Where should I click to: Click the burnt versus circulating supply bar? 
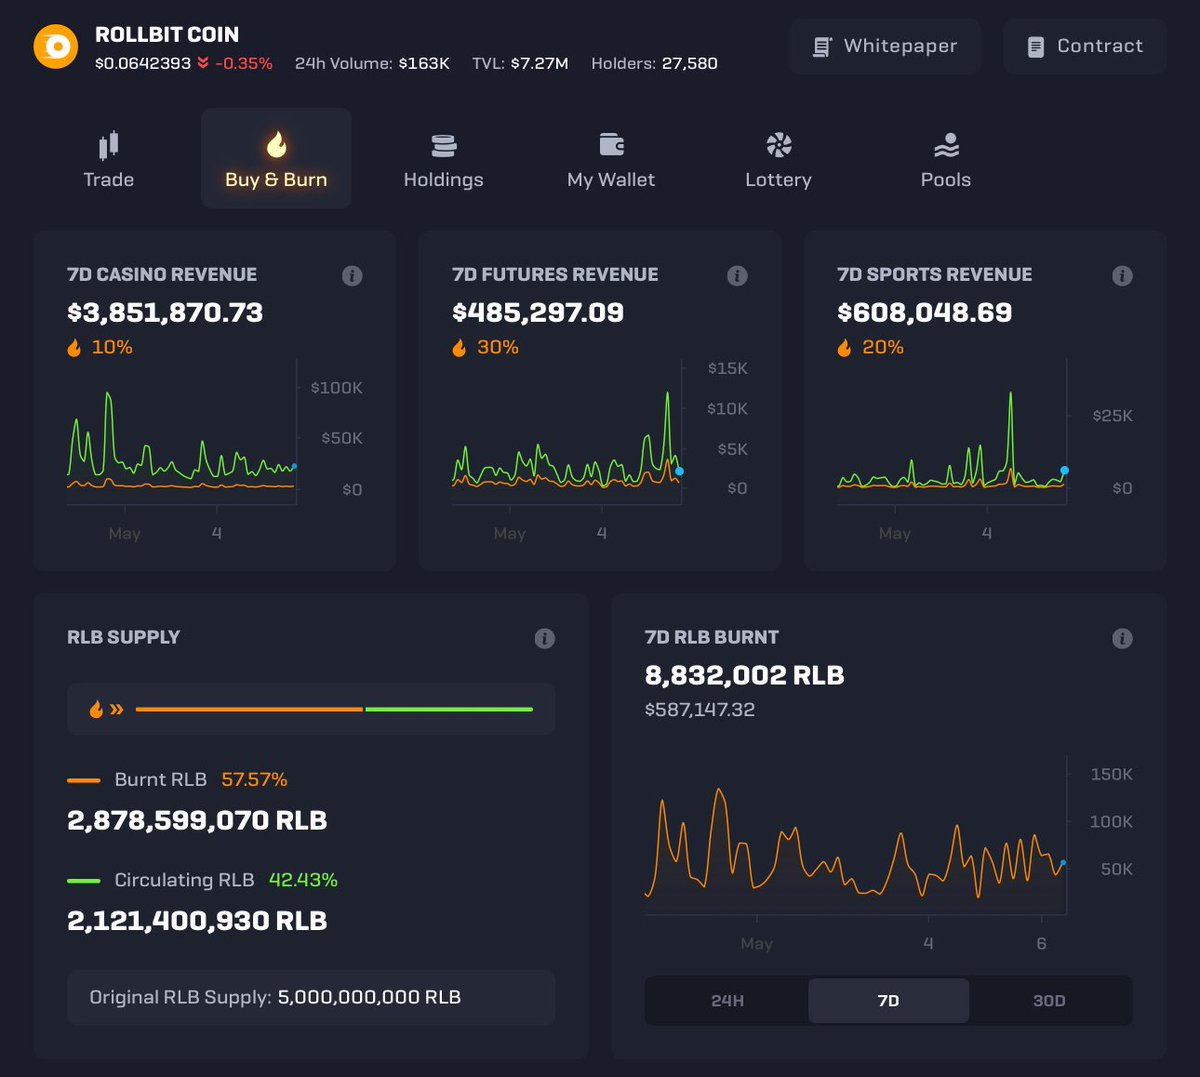coord(334,709)
